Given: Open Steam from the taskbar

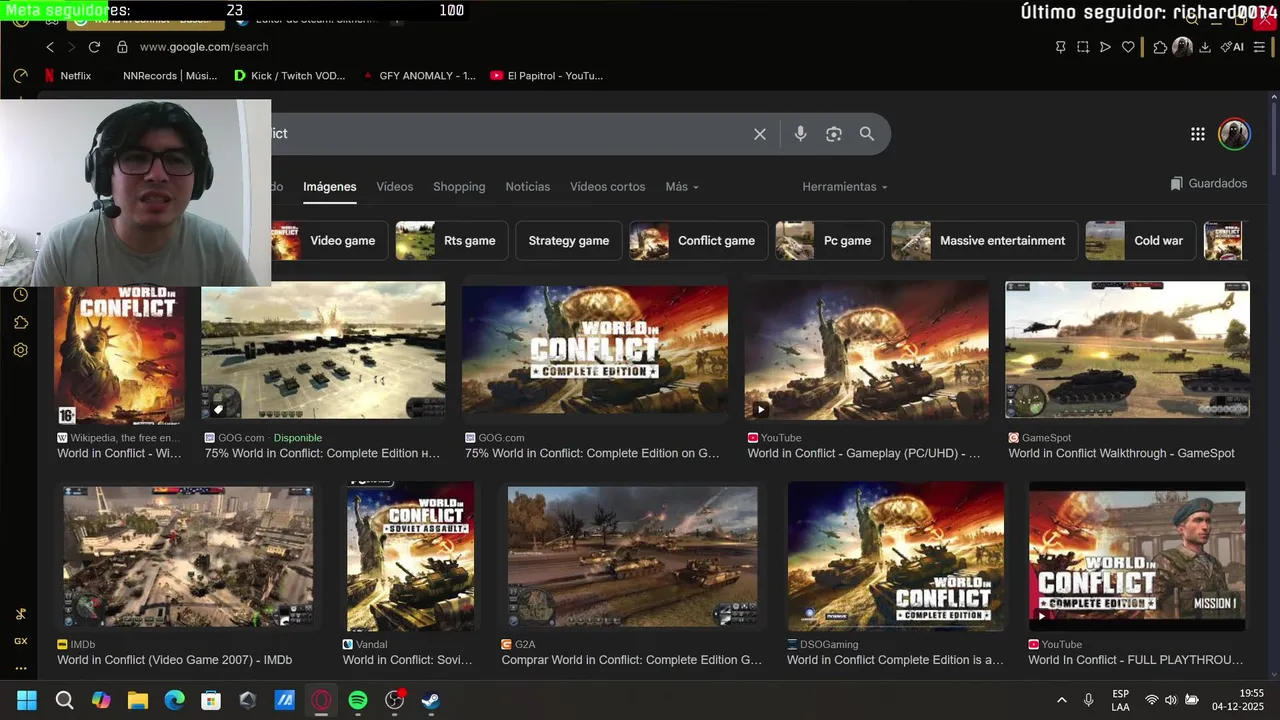Looking at the screenshot, I should click(430, 700).
